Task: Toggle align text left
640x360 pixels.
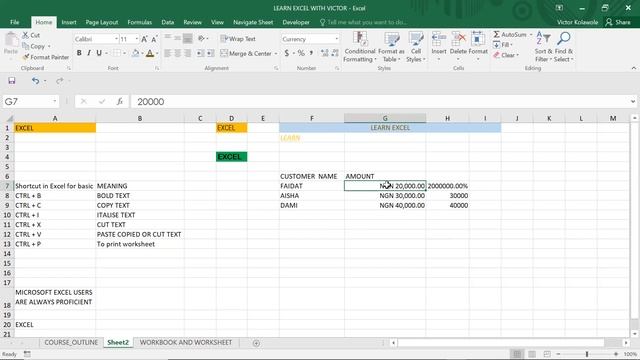Action: tap(168, 53)
